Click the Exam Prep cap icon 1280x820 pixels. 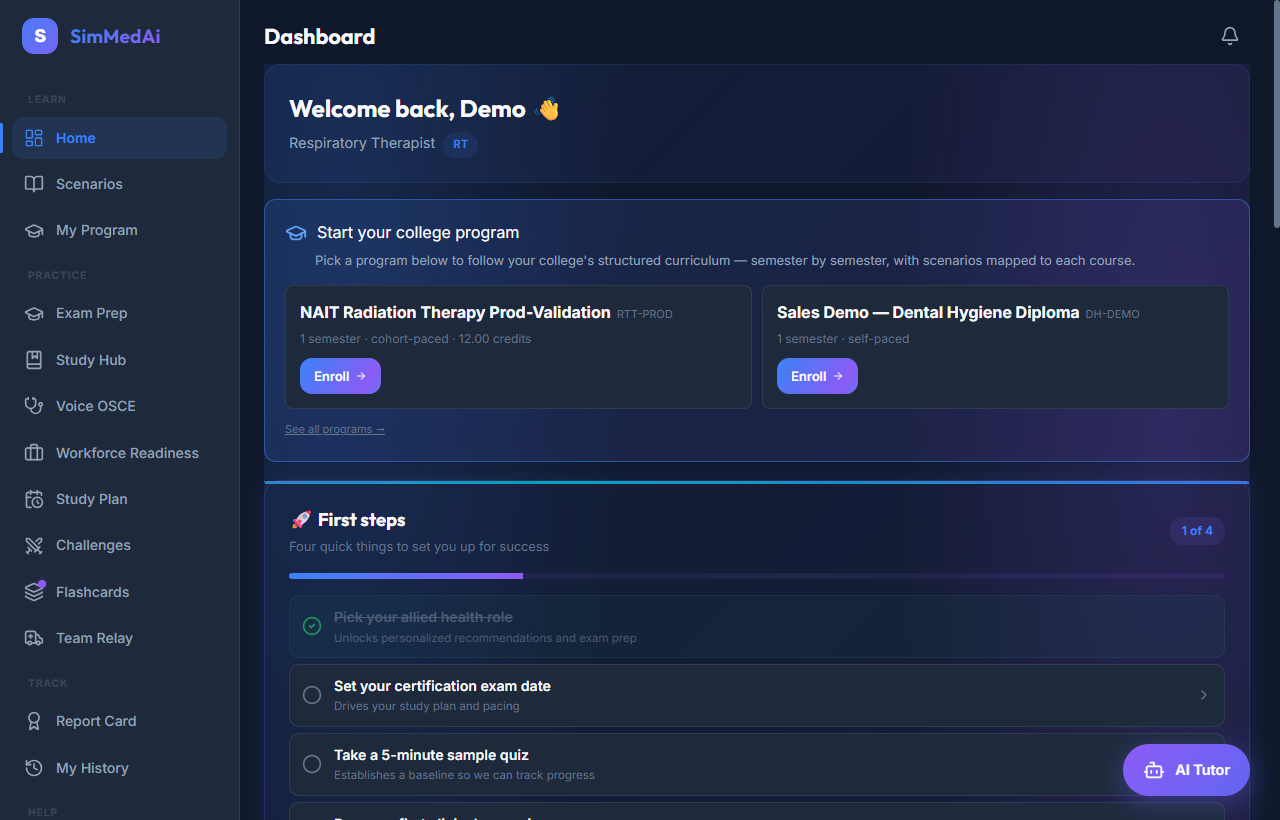[x=34, y=313]
